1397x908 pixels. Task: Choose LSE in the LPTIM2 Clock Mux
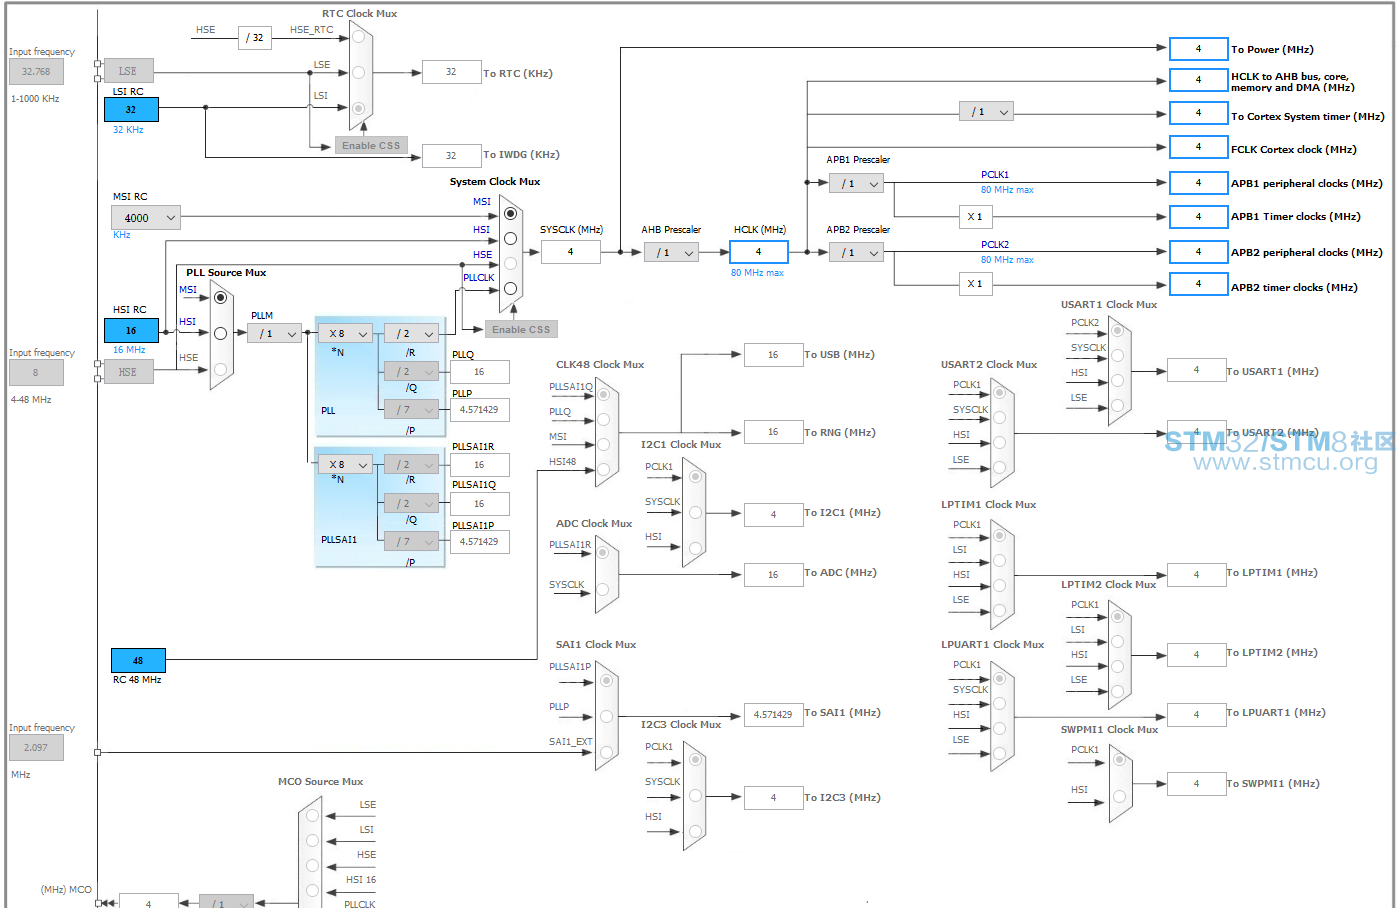click(x=1117, y=691)
